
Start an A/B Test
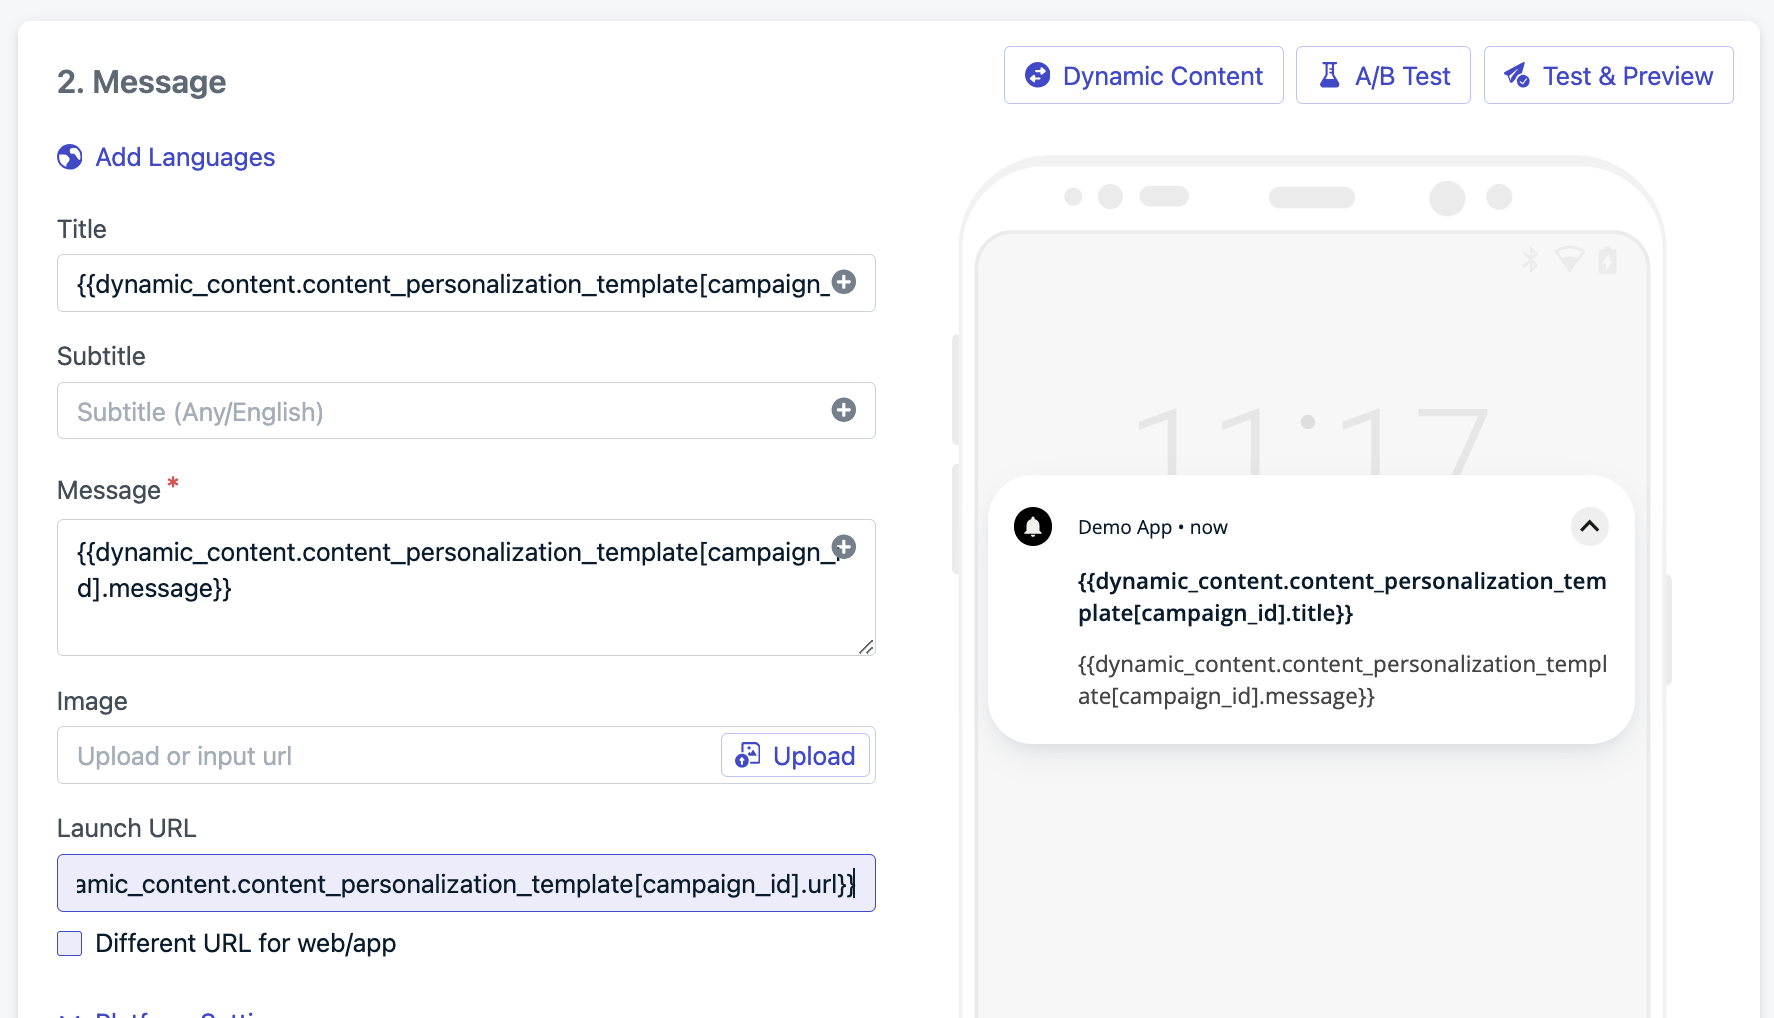tap(1383, 75)
